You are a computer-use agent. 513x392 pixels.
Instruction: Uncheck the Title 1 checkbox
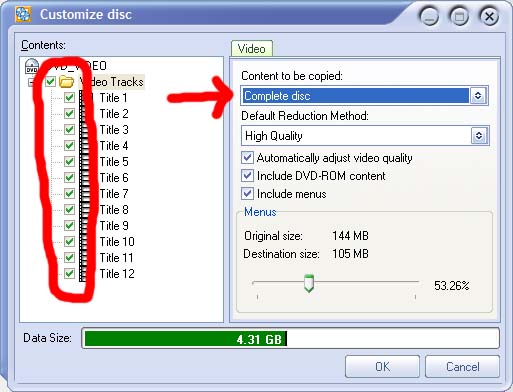point(69,98)
